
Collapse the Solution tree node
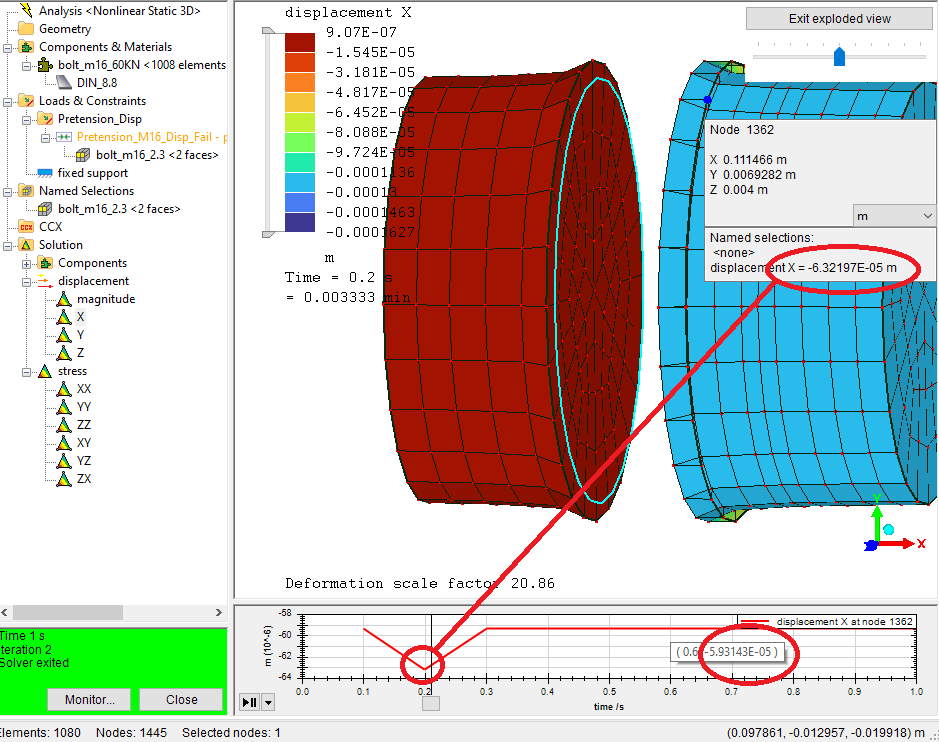point(8,245)
